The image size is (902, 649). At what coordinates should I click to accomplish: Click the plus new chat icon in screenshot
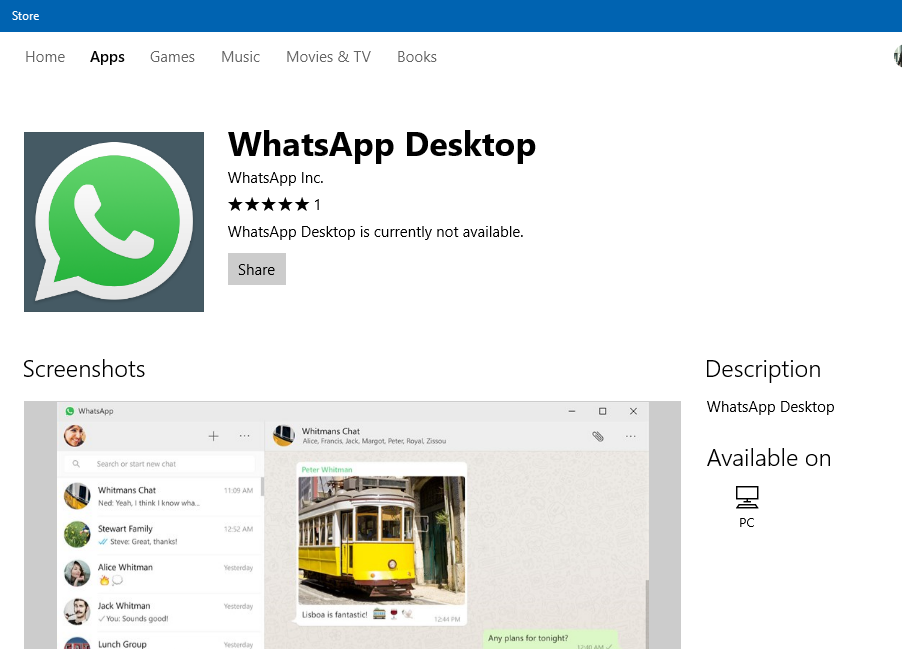(x=213, y=436)
